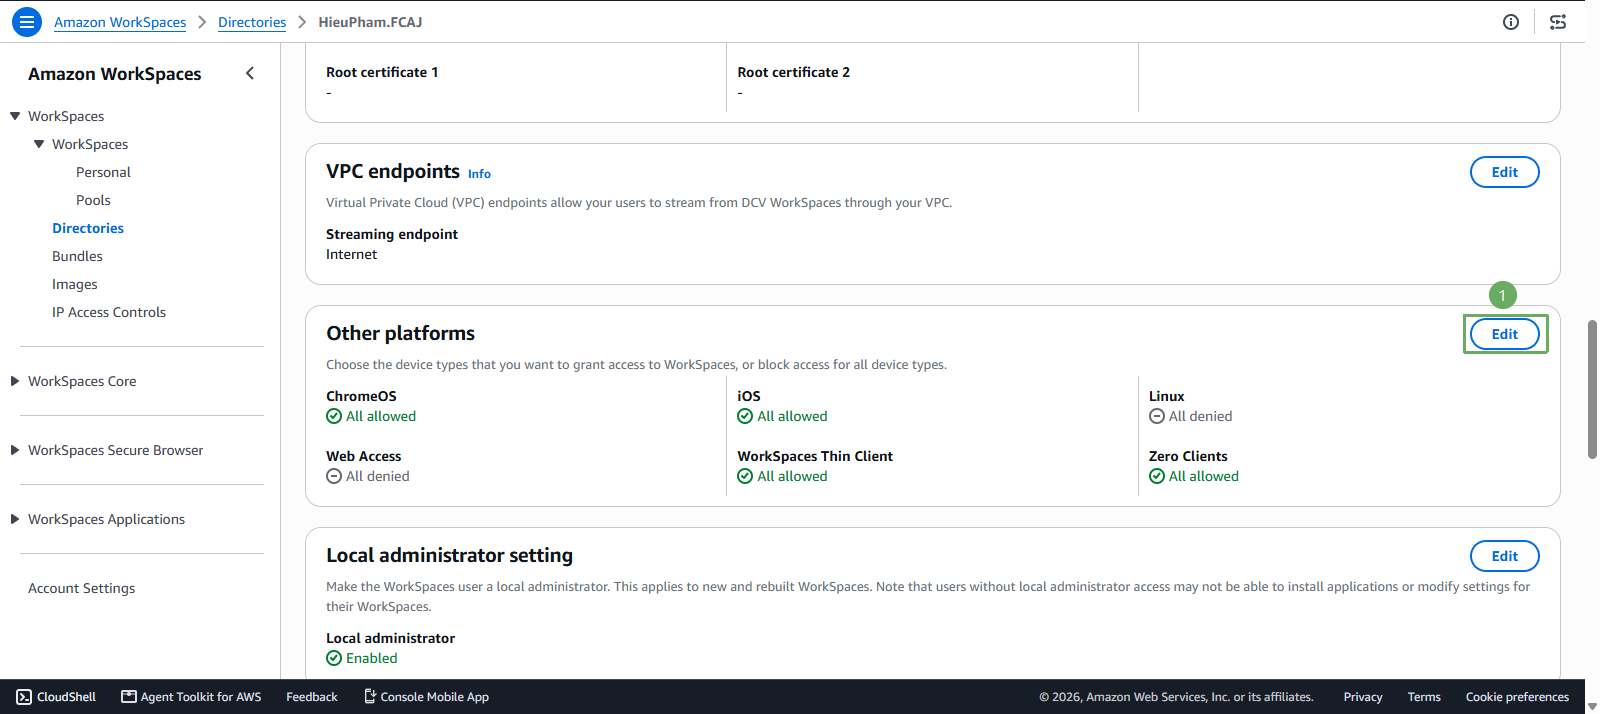Click the Other platforms heading

[400, 333]
